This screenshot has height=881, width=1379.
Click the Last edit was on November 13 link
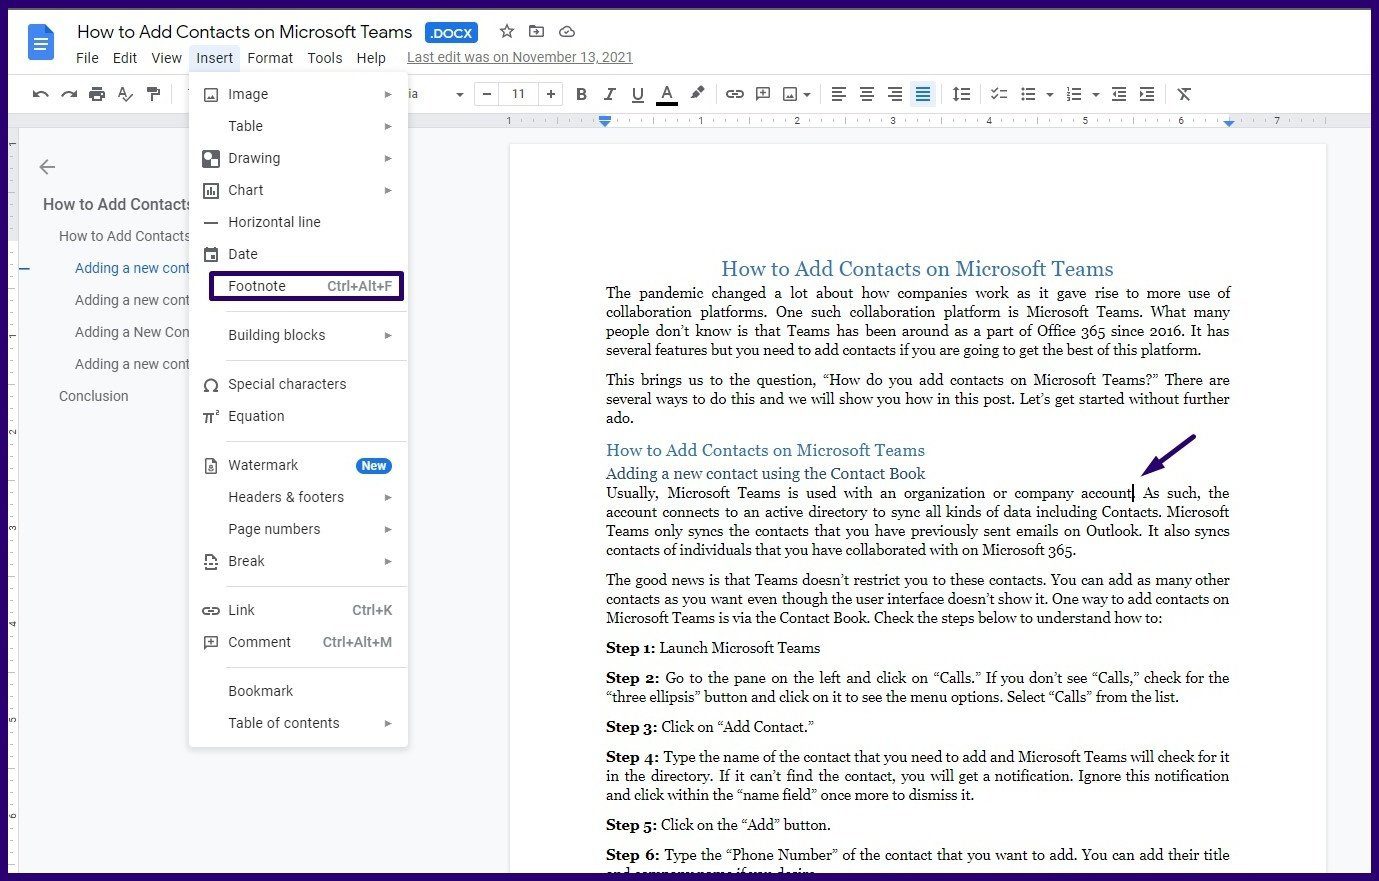point(519,57)
